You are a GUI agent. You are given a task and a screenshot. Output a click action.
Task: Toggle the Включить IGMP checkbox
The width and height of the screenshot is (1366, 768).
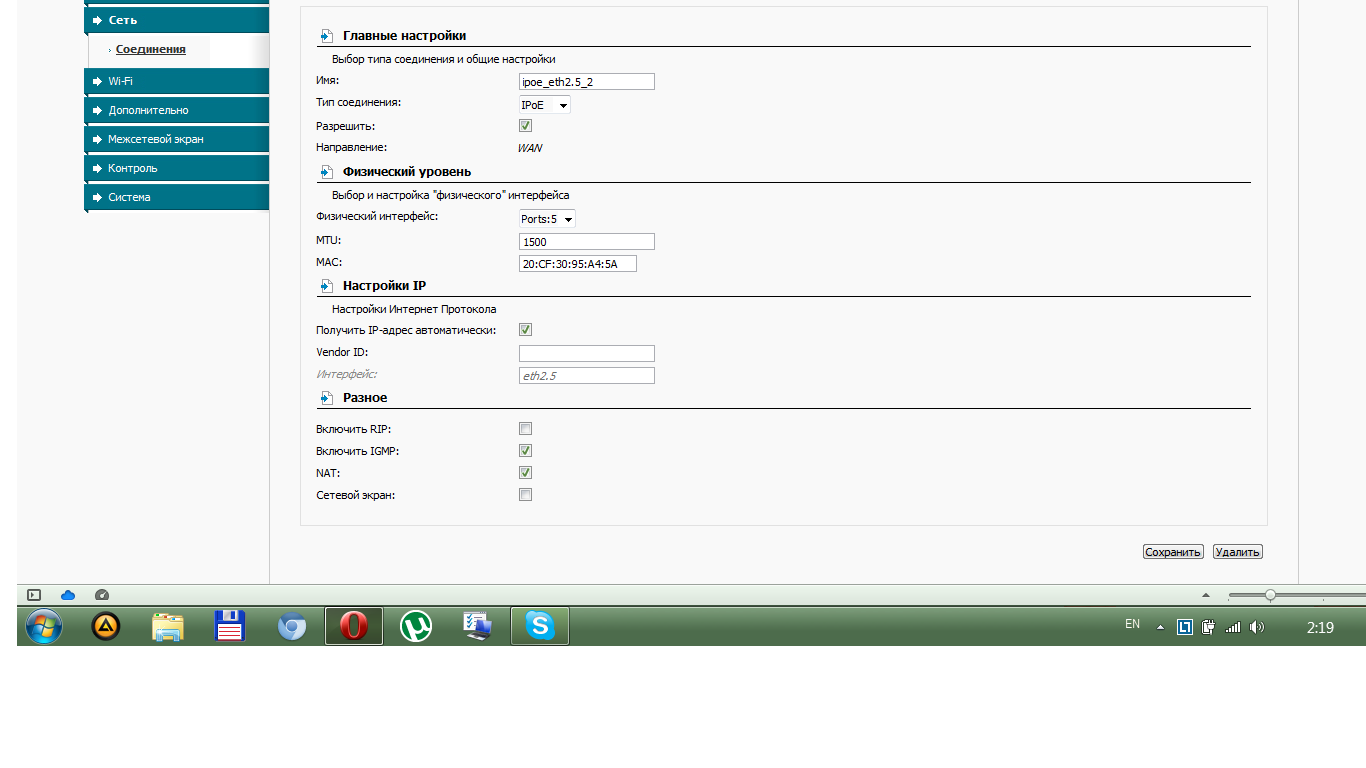525,451
